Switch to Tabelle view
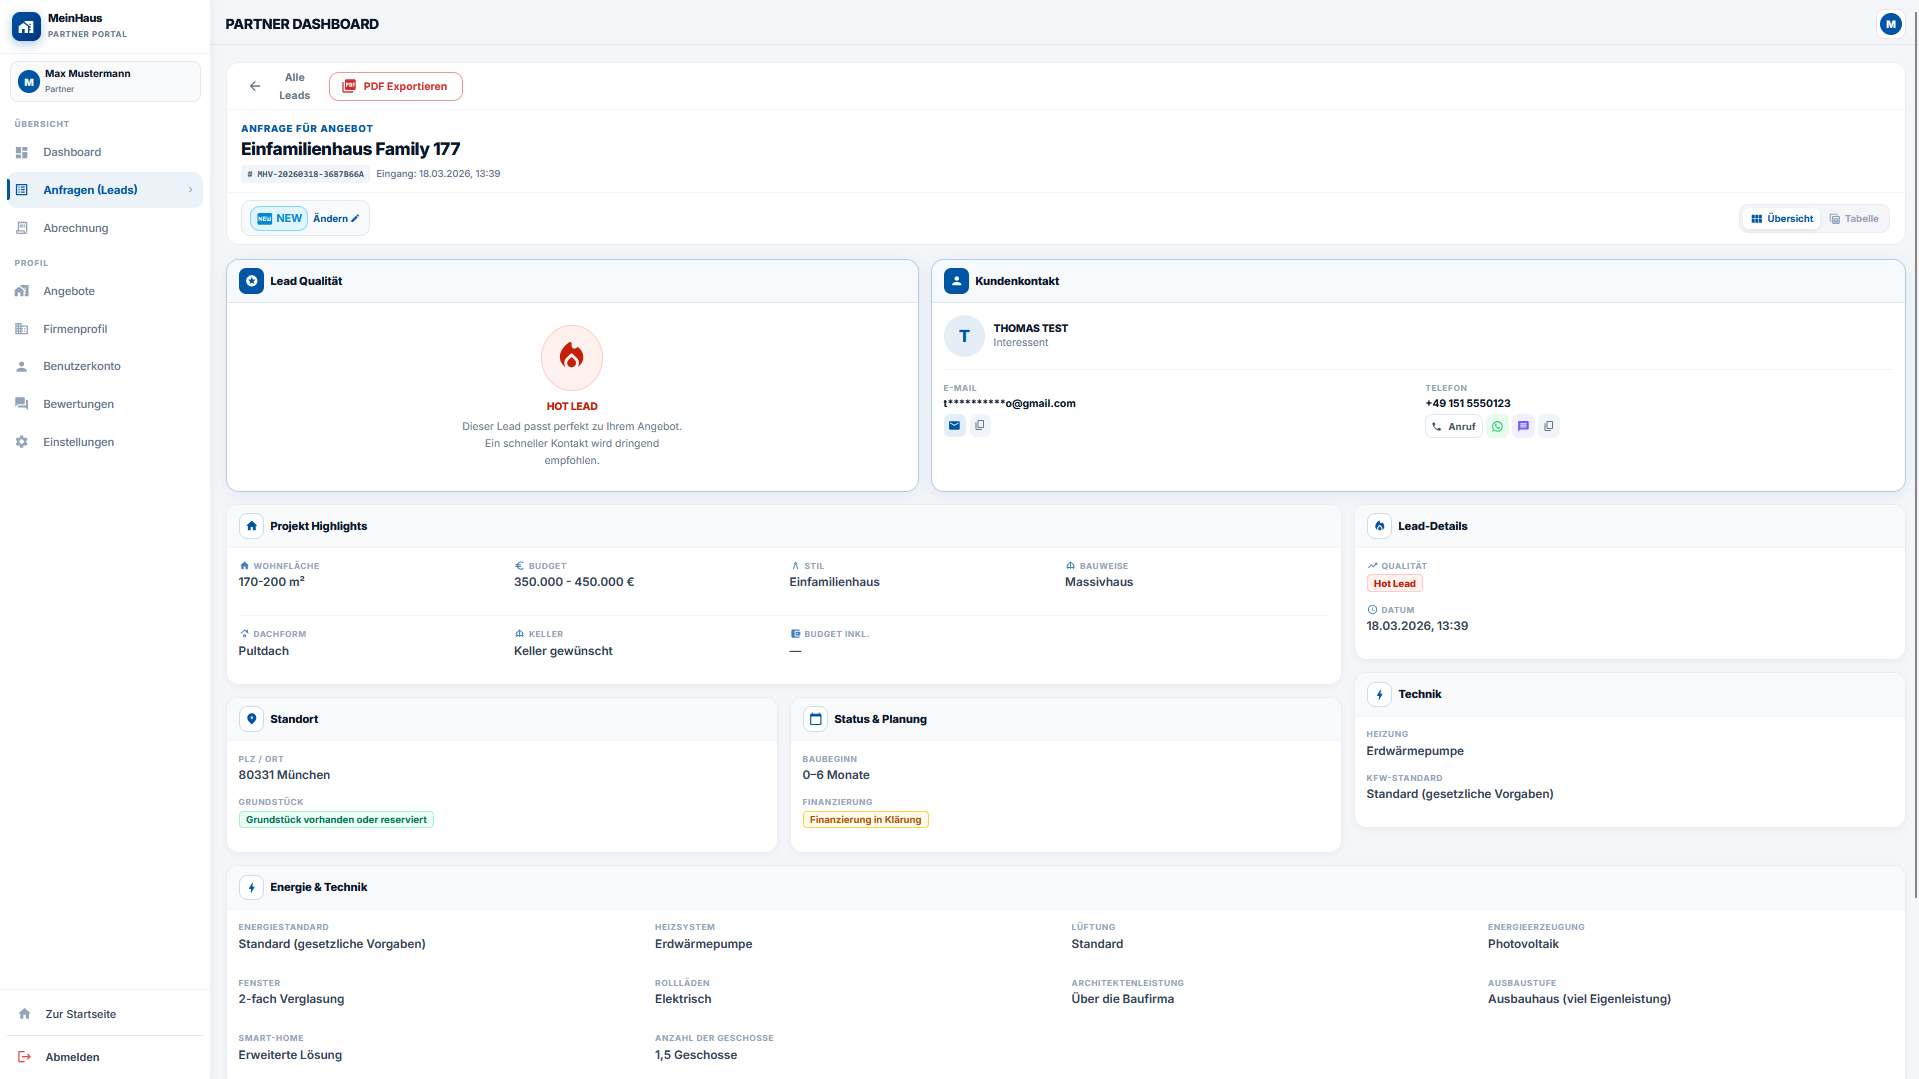Viewport: 1919px width, 1079px height. pyautogui.click(x=1853, y=219)
